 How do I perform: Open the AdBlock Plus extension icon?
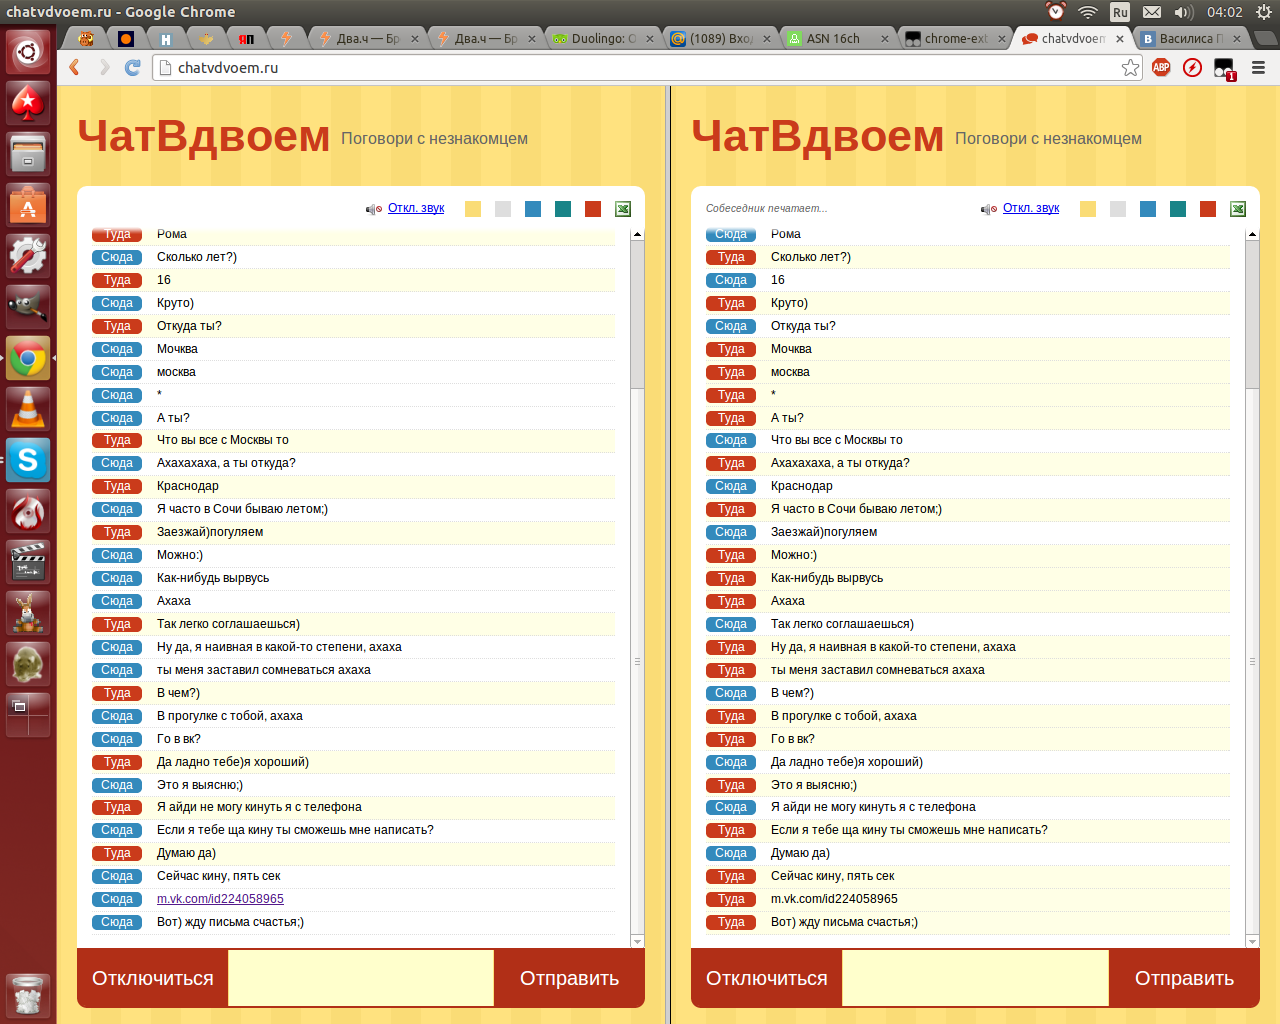(1161, 67)
